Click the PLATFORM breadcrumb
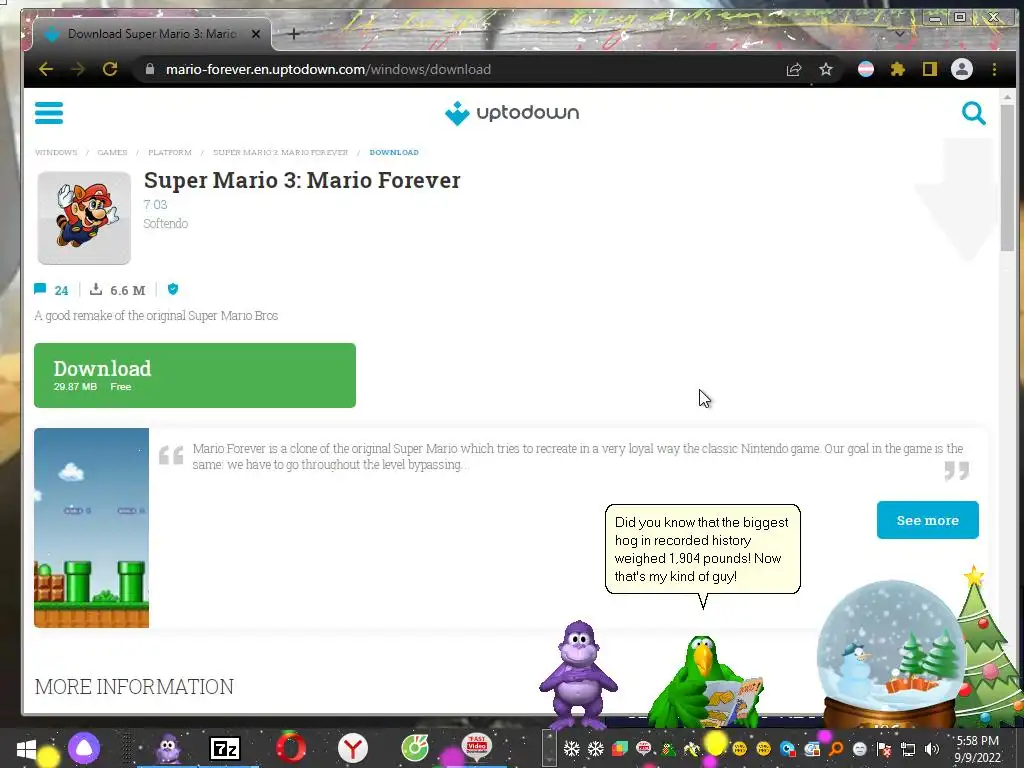The height and width of the screenshot is (768, 1024). [x=170, y=152]
